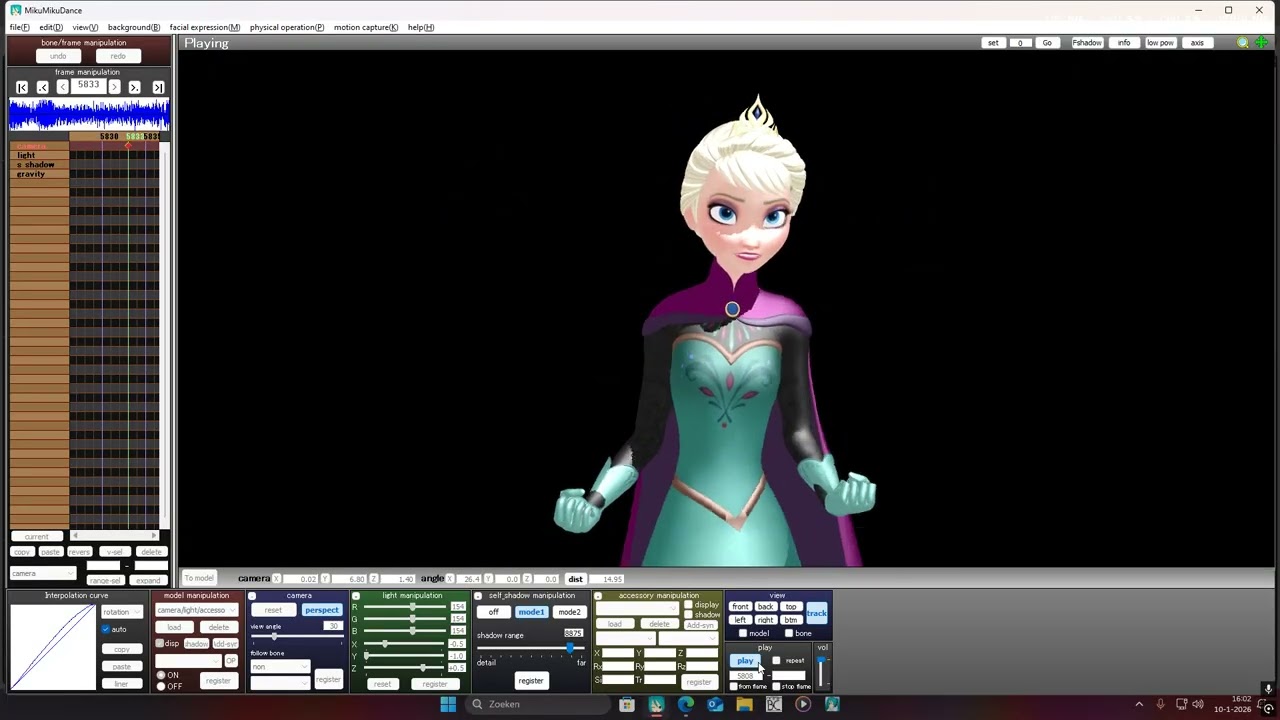Collapse the camera panel via its corner box
Viewport: 1280px width, 720px height.
pyautogui.click(x=252, y=596)
